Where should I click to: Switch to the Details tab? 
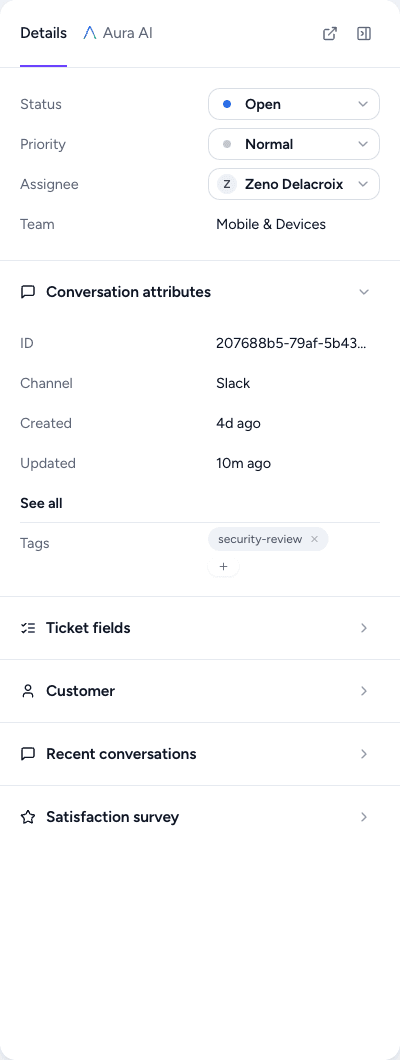tap(43, 33)
